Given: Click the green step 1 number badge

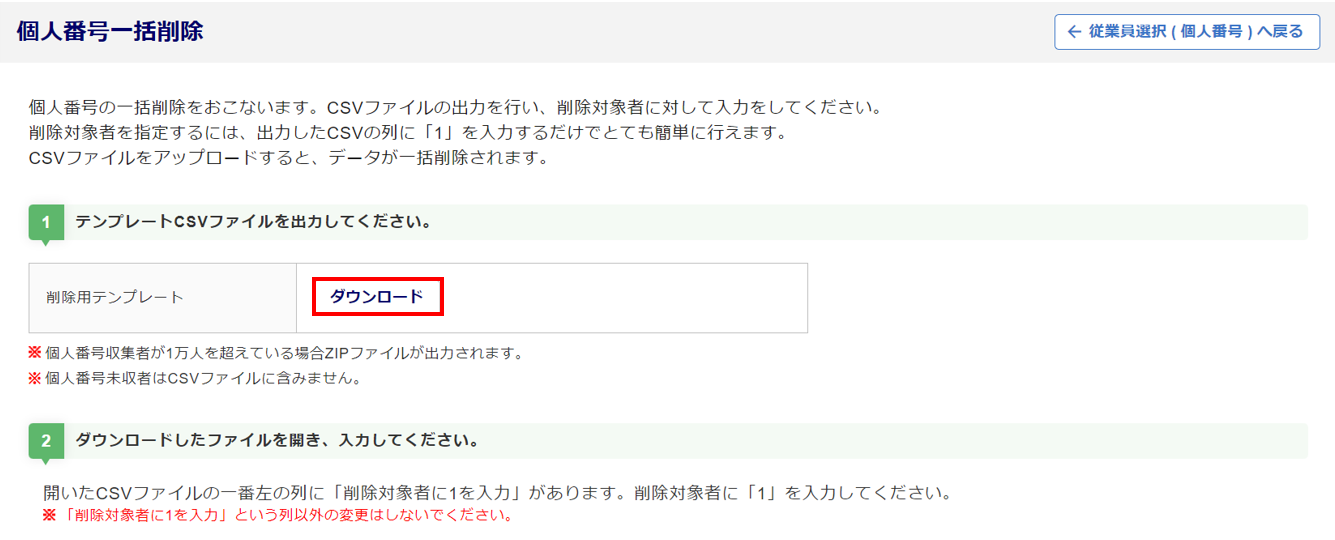Looking at the screenshot, I should (46, 222).
